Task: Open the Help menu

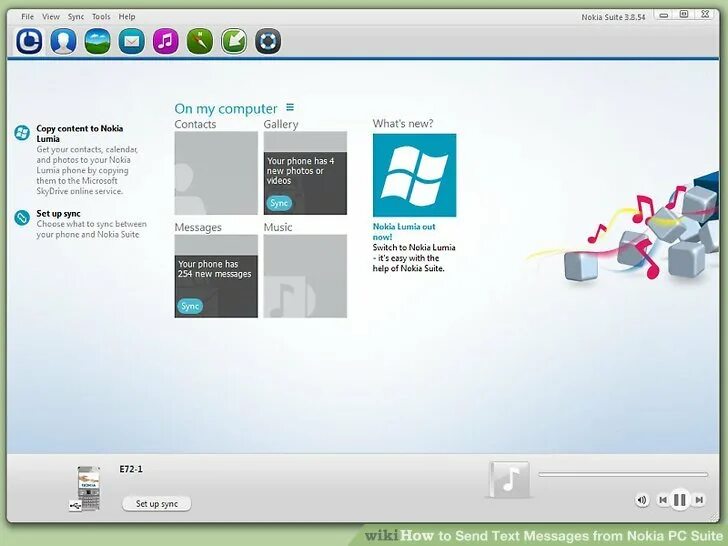Action: tap(127, 17)
